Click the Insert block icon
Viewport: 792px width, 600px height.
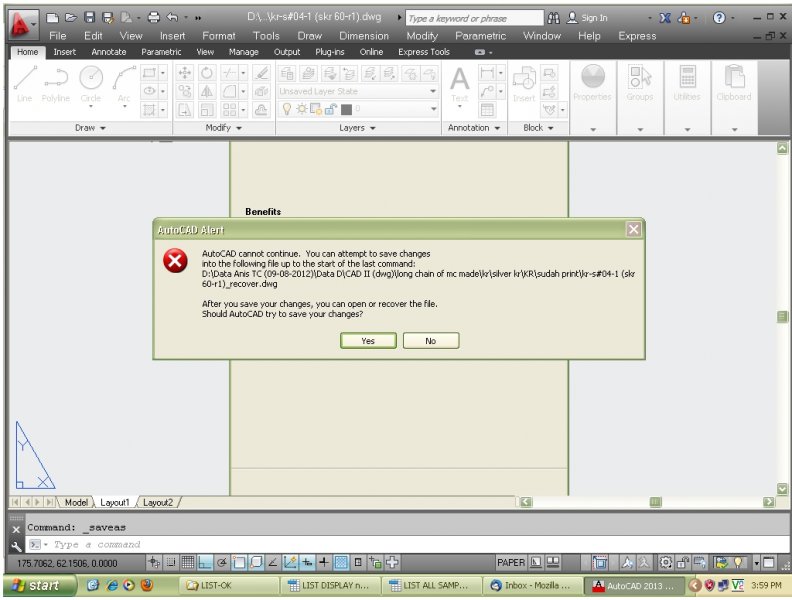pos(524,83)
